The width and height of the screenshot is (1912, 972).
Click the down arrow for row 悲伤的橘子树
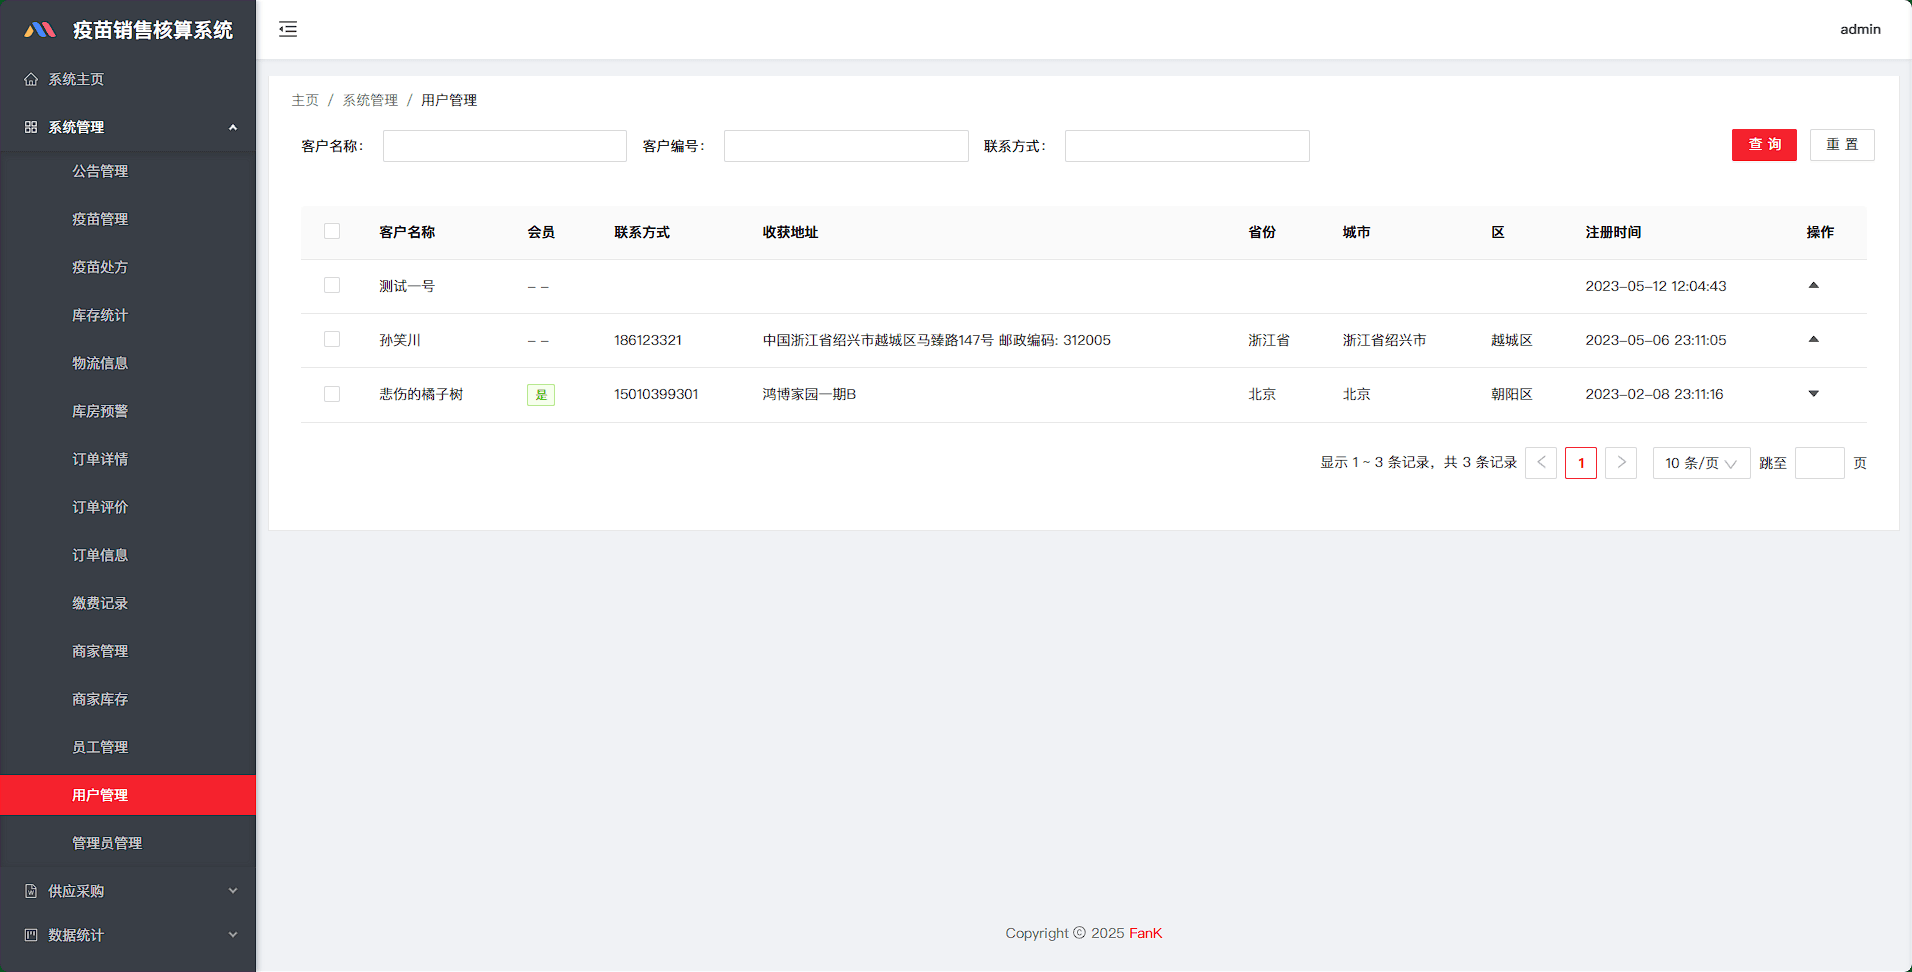[x=1813, y=394]
